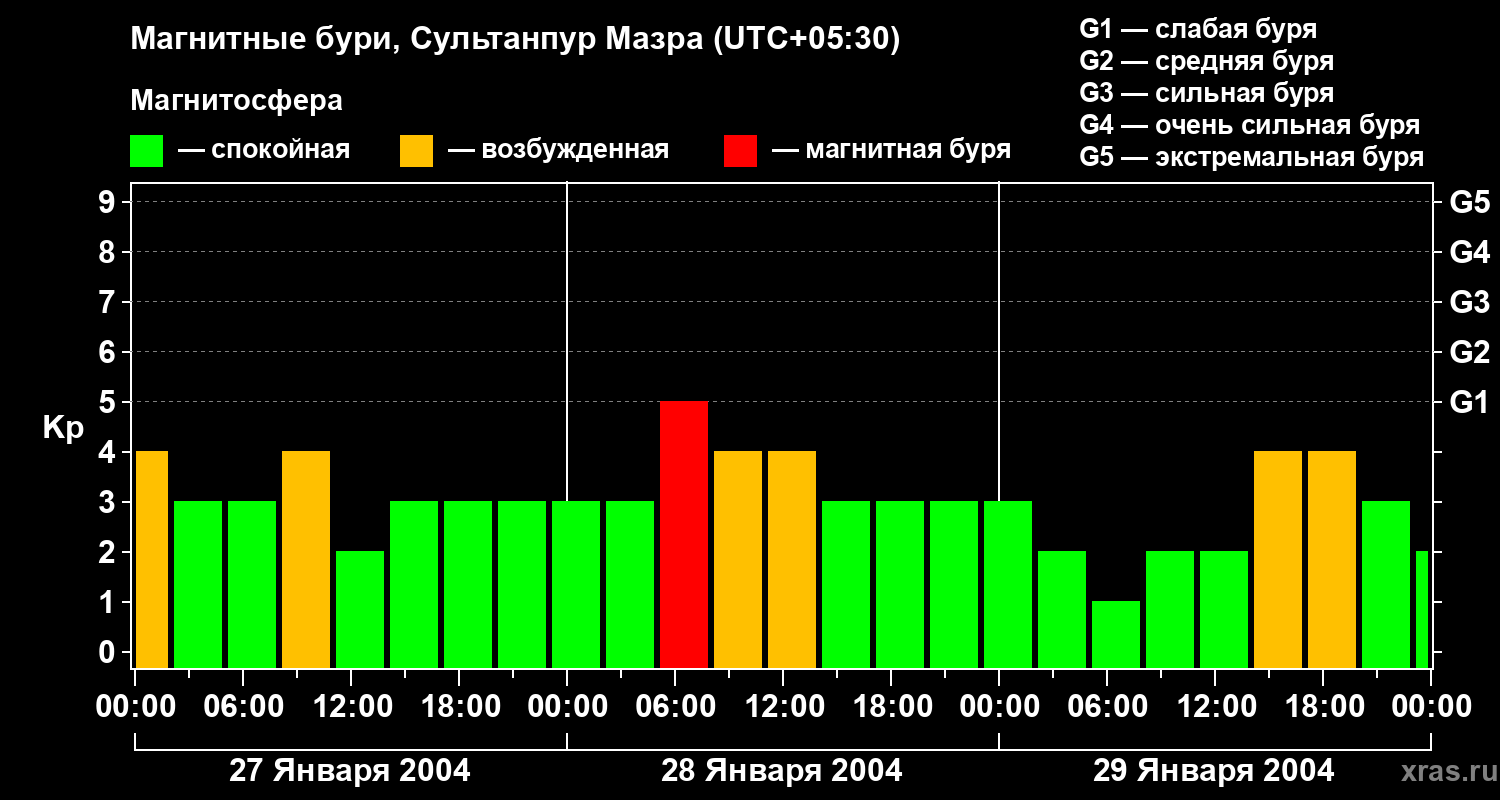The image size is (1500, 800).
Task: Click the '5' value on the Kp axis
Action: [x=109, y=402]
